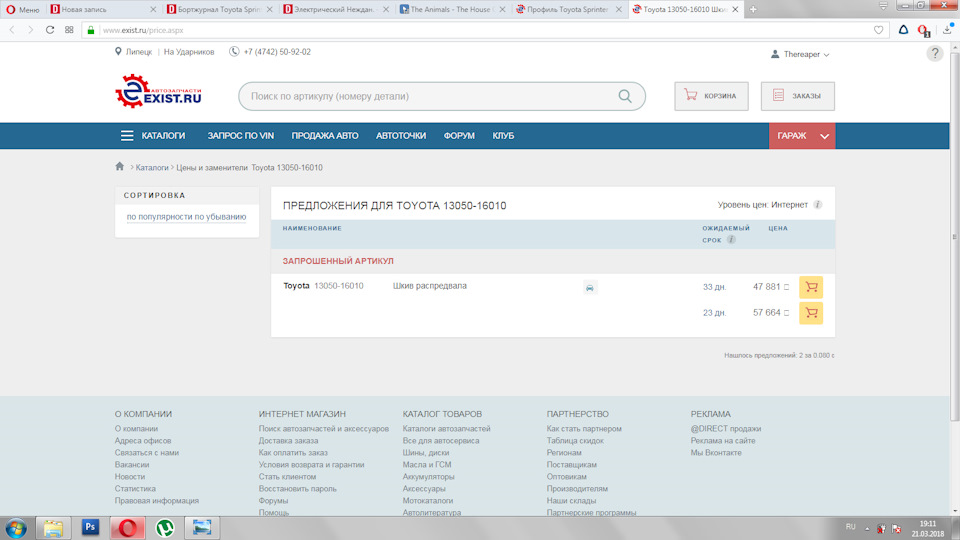Switch to Профиль Toyota Sprinter tab
The image size is (960, 540).
pos(568,9)
